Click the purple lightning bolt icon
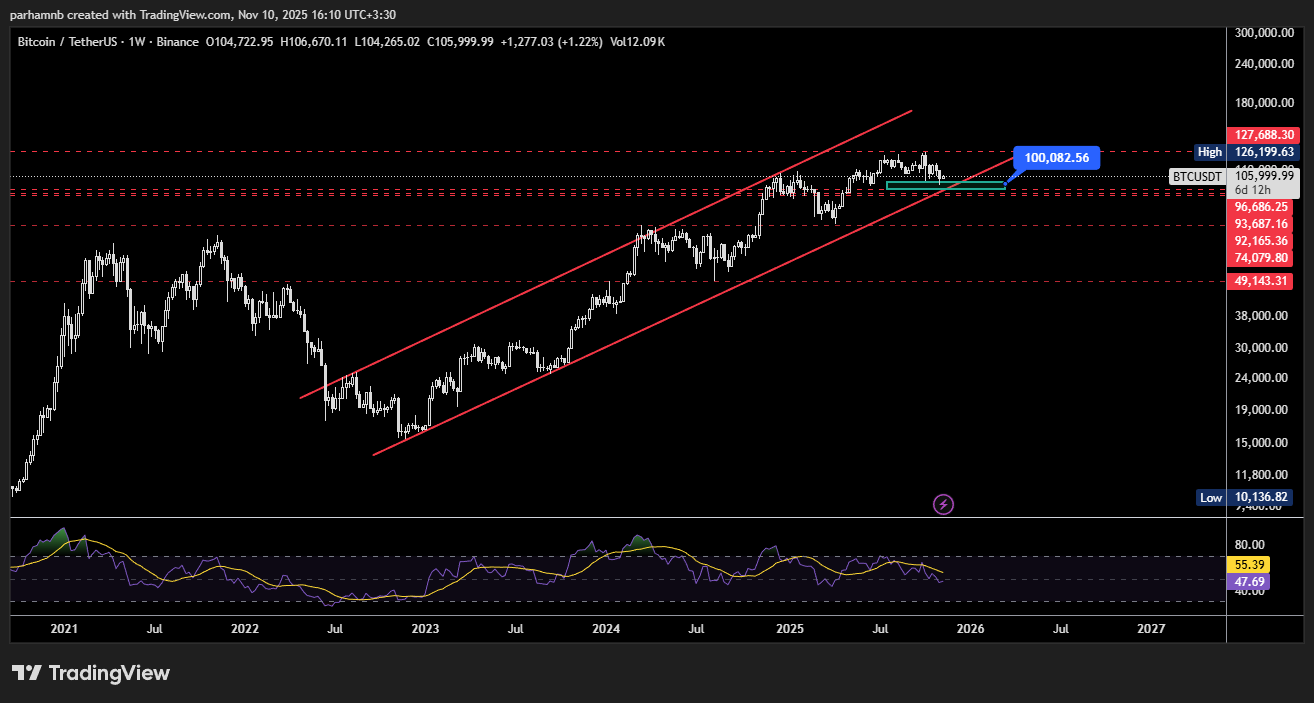This screenshot has width=1314, height=703. tap(943, 504)
